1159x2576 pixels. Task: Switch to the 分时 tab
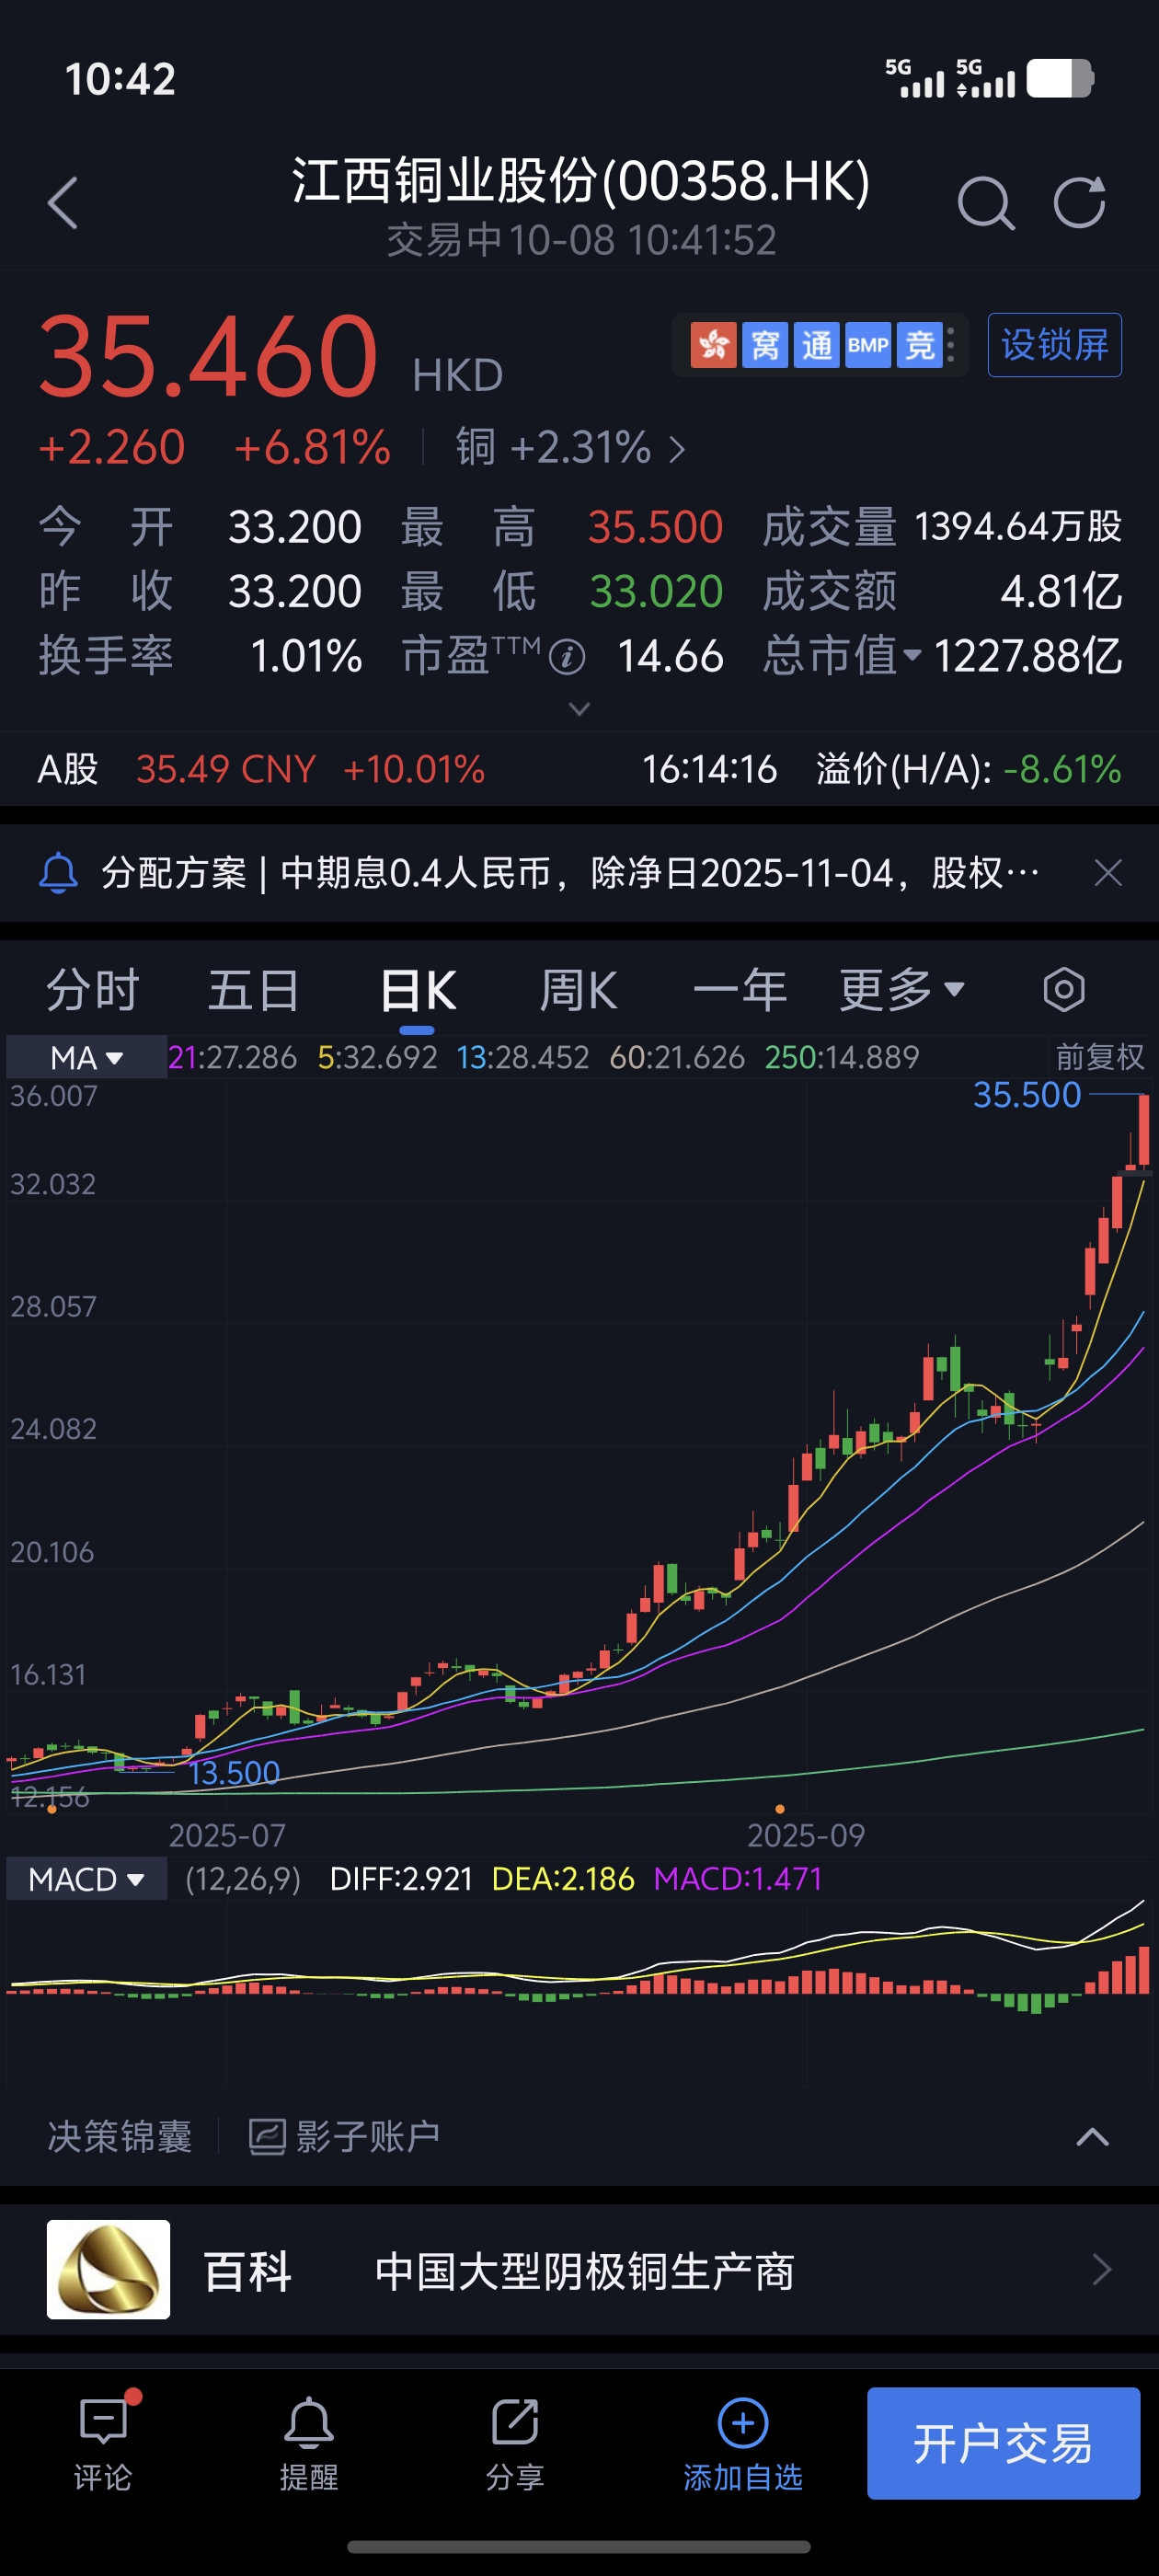click(x=93, y=990)
